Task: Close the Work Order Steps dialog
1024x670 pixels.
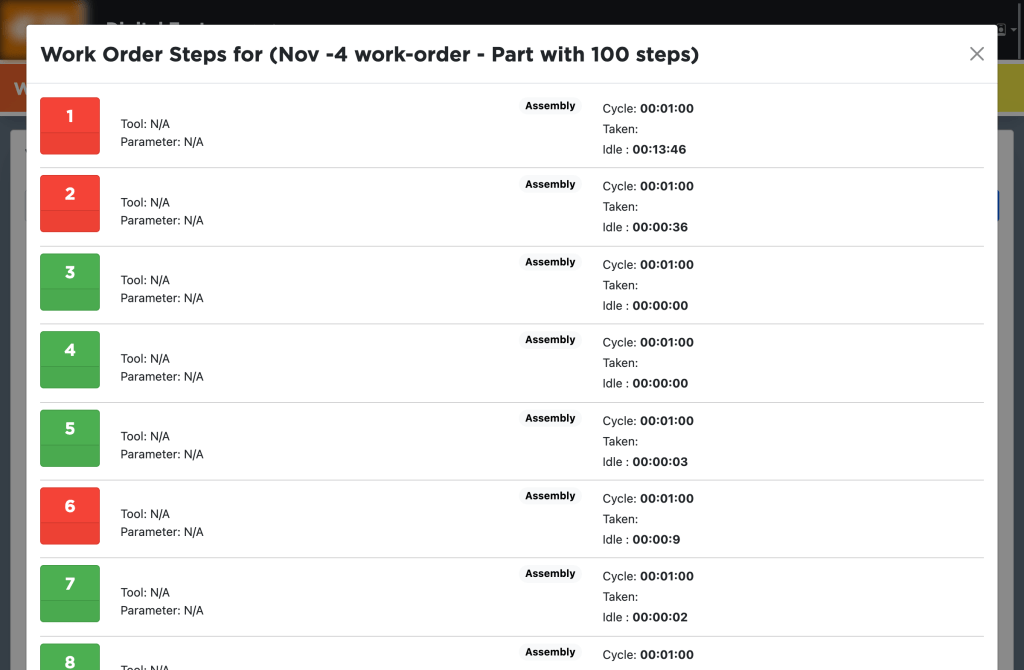Action: (x=976, y=54)
